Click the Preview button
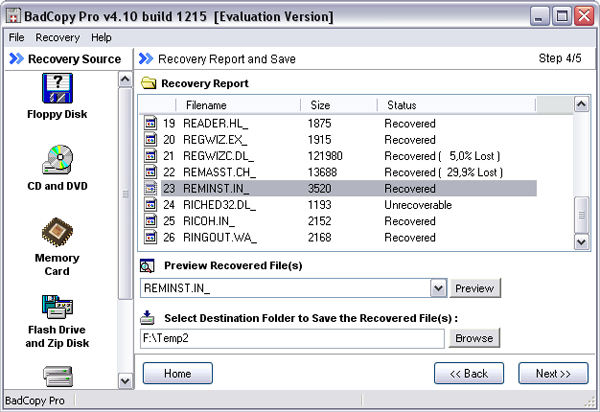The height and width of the screenshot is (412, 600). tap(474, 288)
